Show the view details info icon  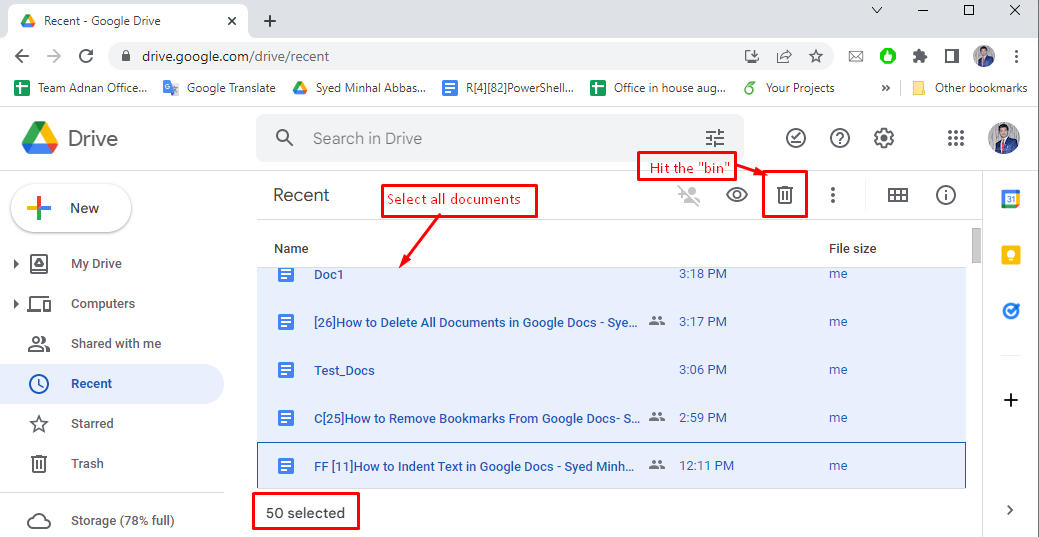pyautogui.click(x=946, y=195)
